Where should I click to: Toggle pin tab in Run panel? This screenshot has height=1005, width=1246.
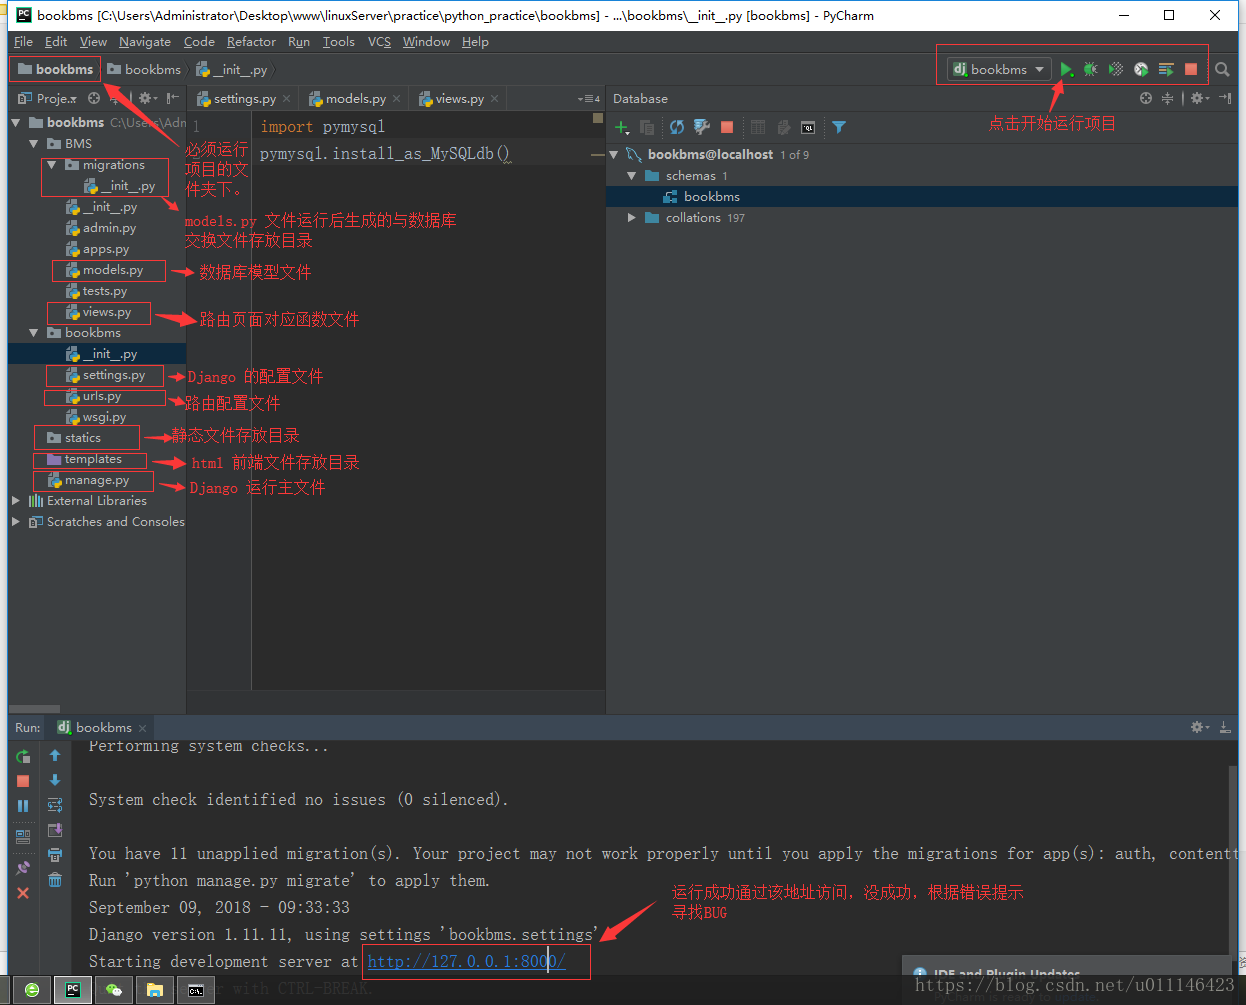point(23,867)
